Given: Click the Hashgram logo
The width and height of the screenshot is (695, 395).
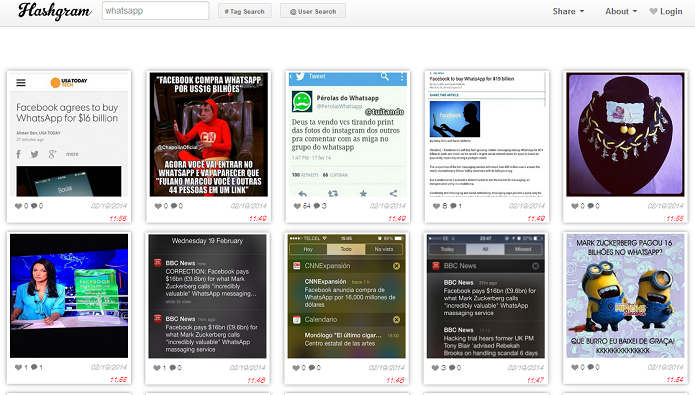Looking at the screenshot, I should pos(55,11).
